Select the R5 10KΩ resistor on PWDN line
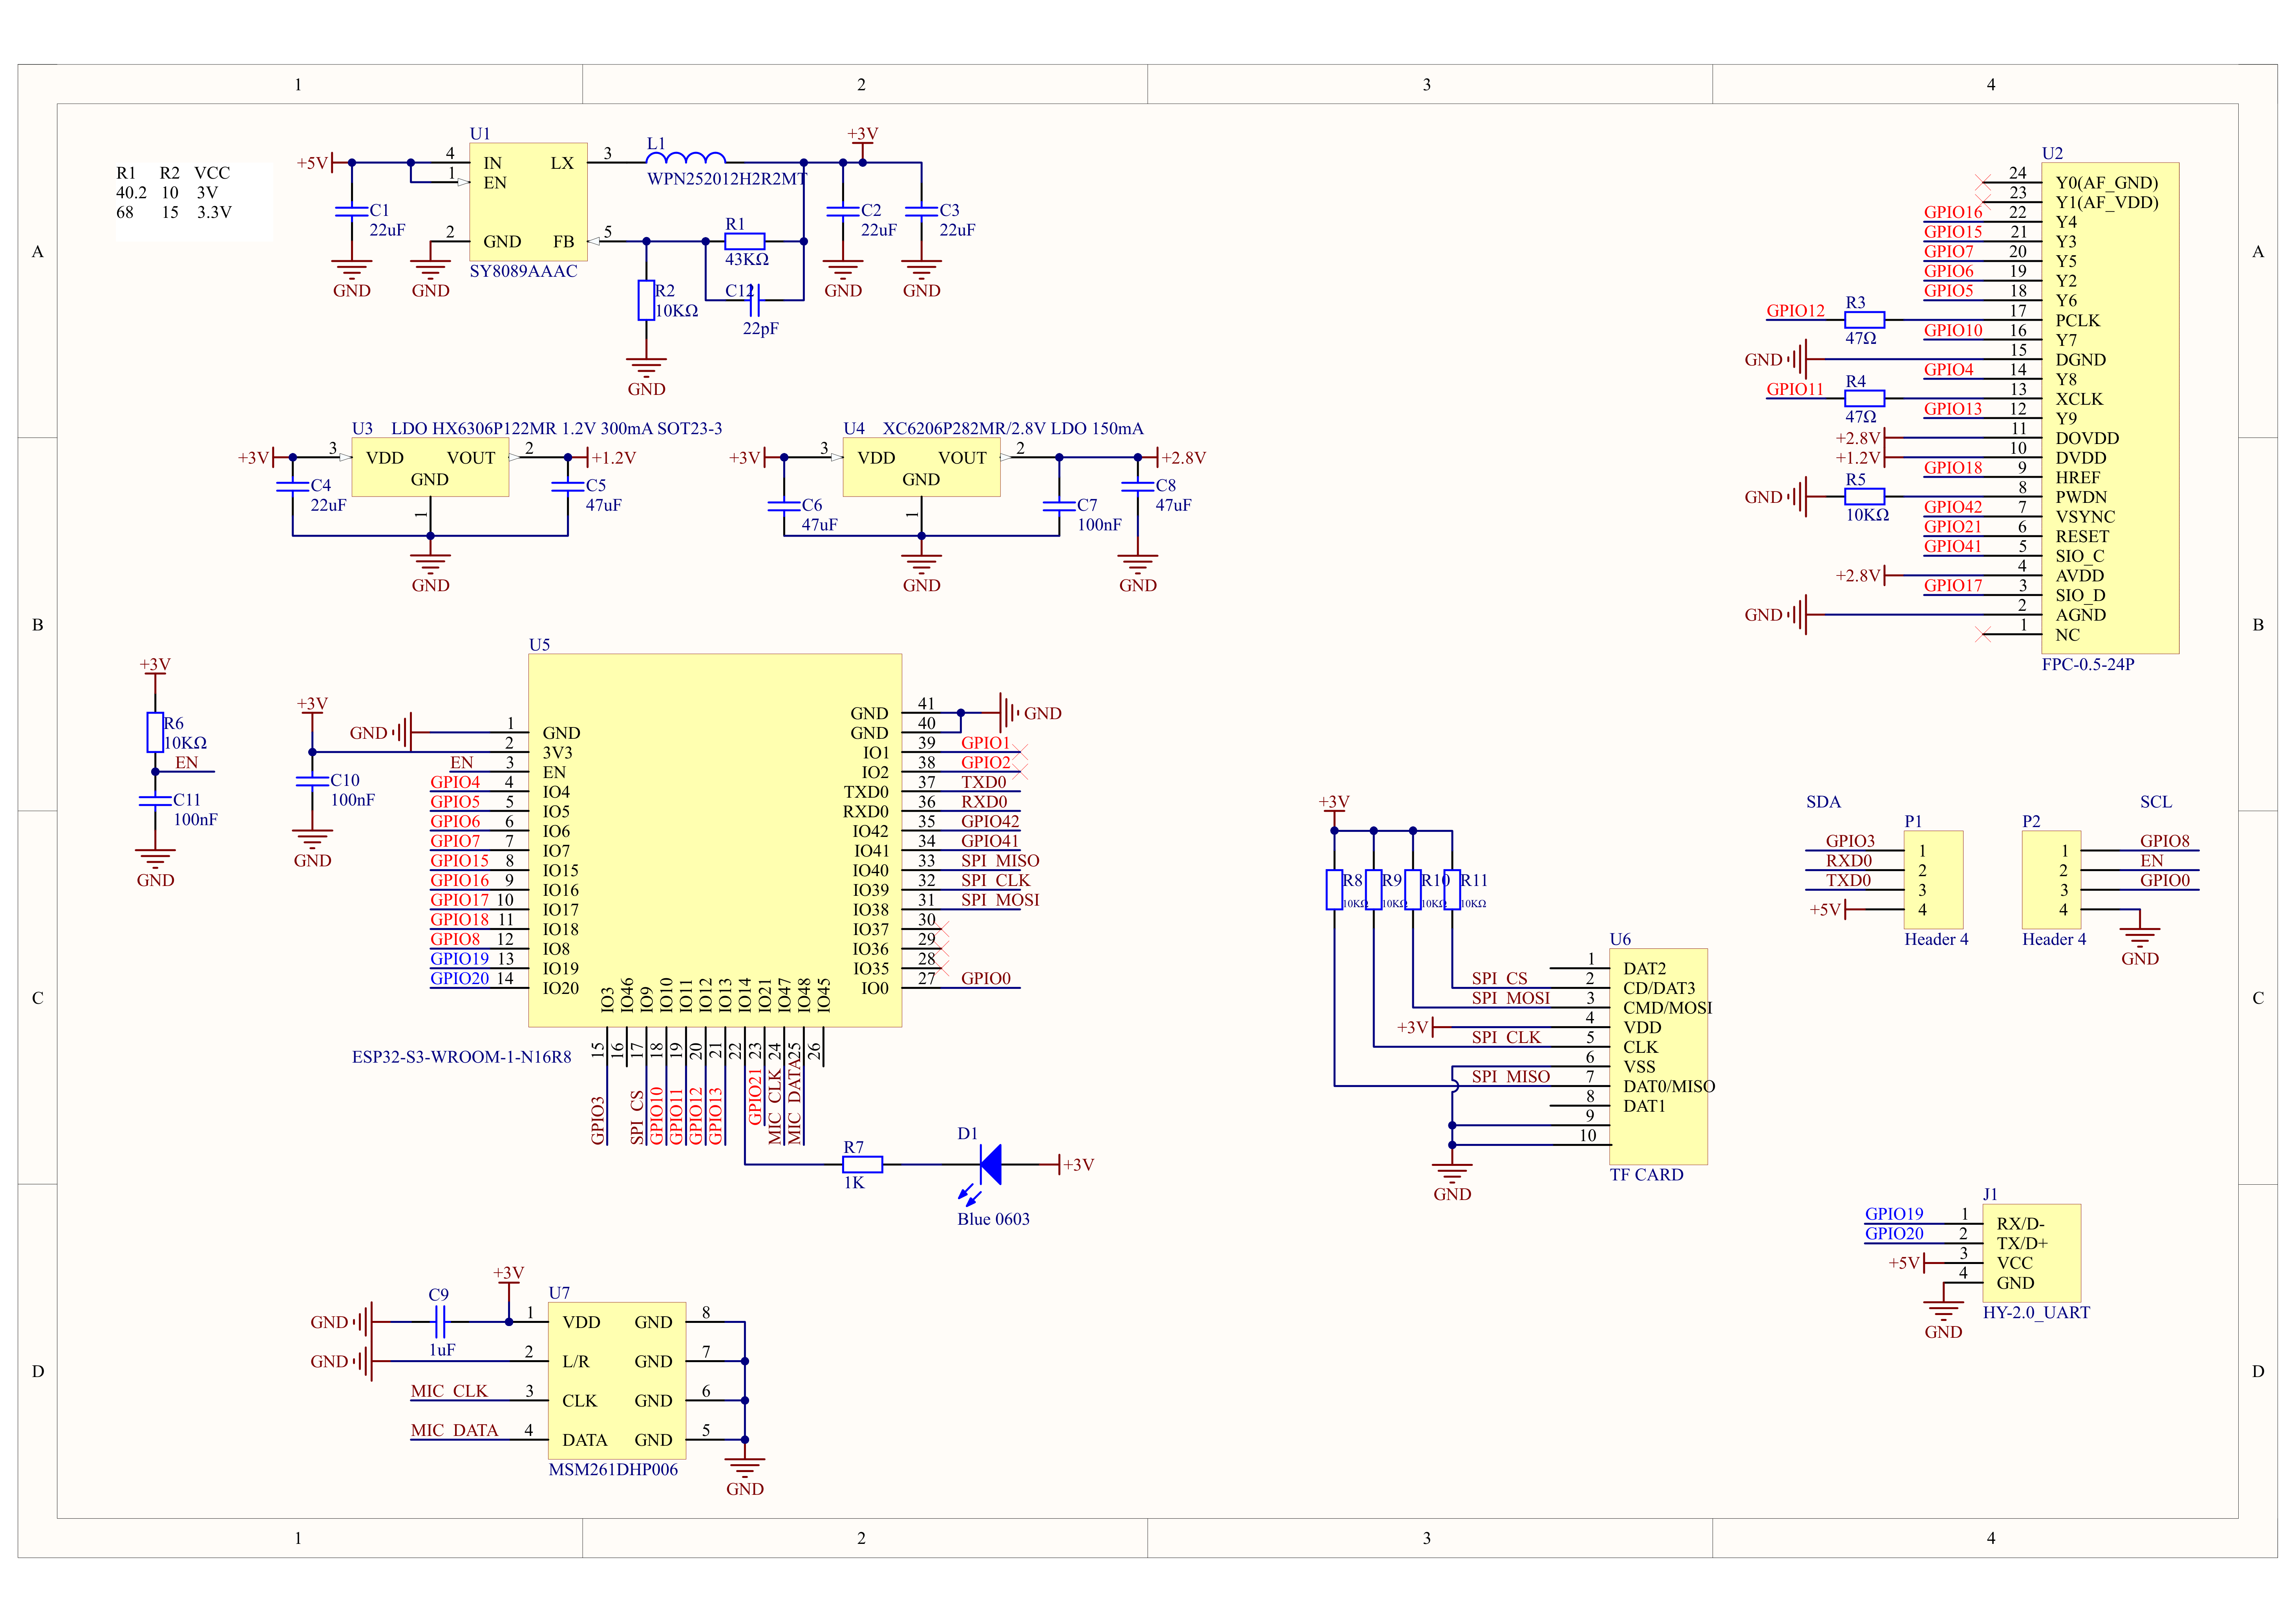This screenshot has height=1622, width=2296. click(x=1865, y=496)
